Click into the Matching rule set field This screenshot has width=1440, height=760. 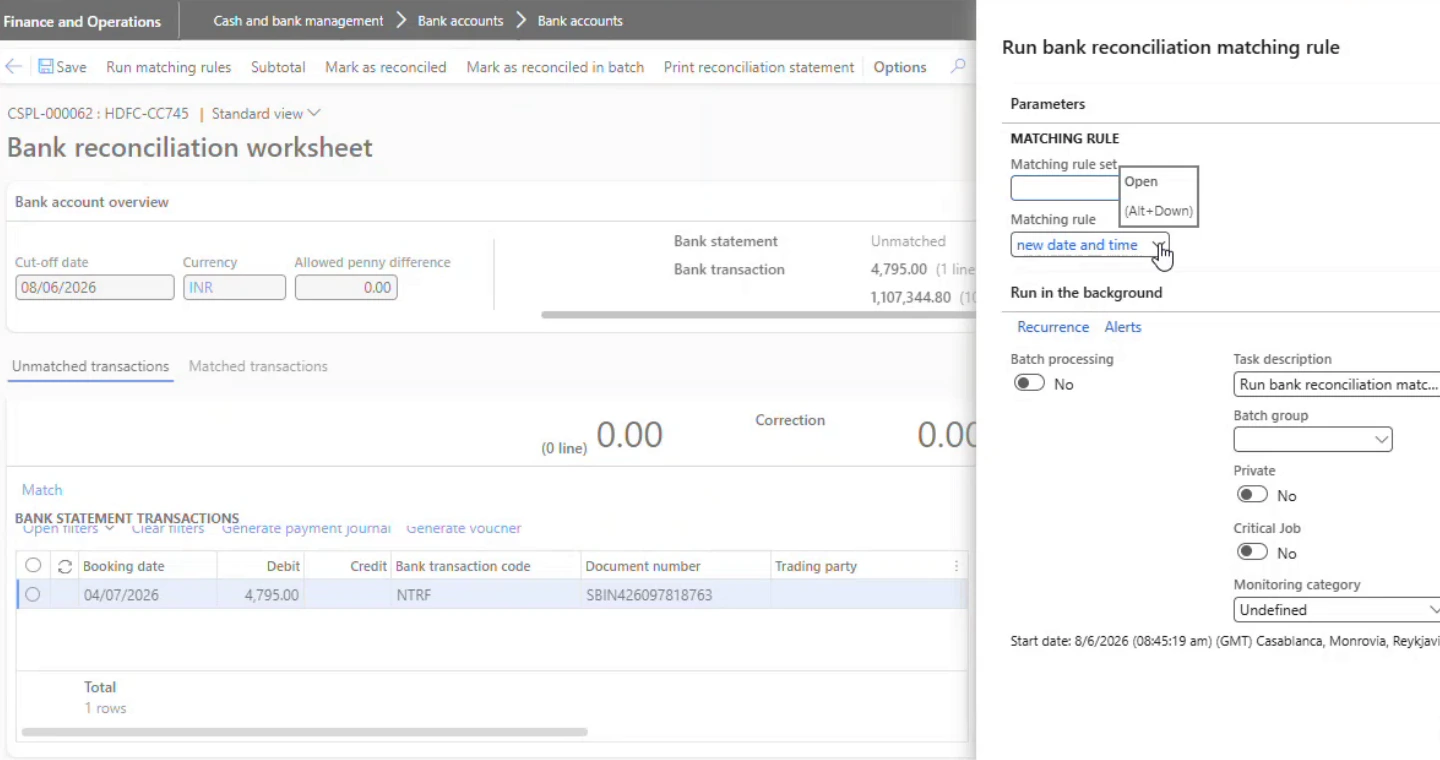1065,188
